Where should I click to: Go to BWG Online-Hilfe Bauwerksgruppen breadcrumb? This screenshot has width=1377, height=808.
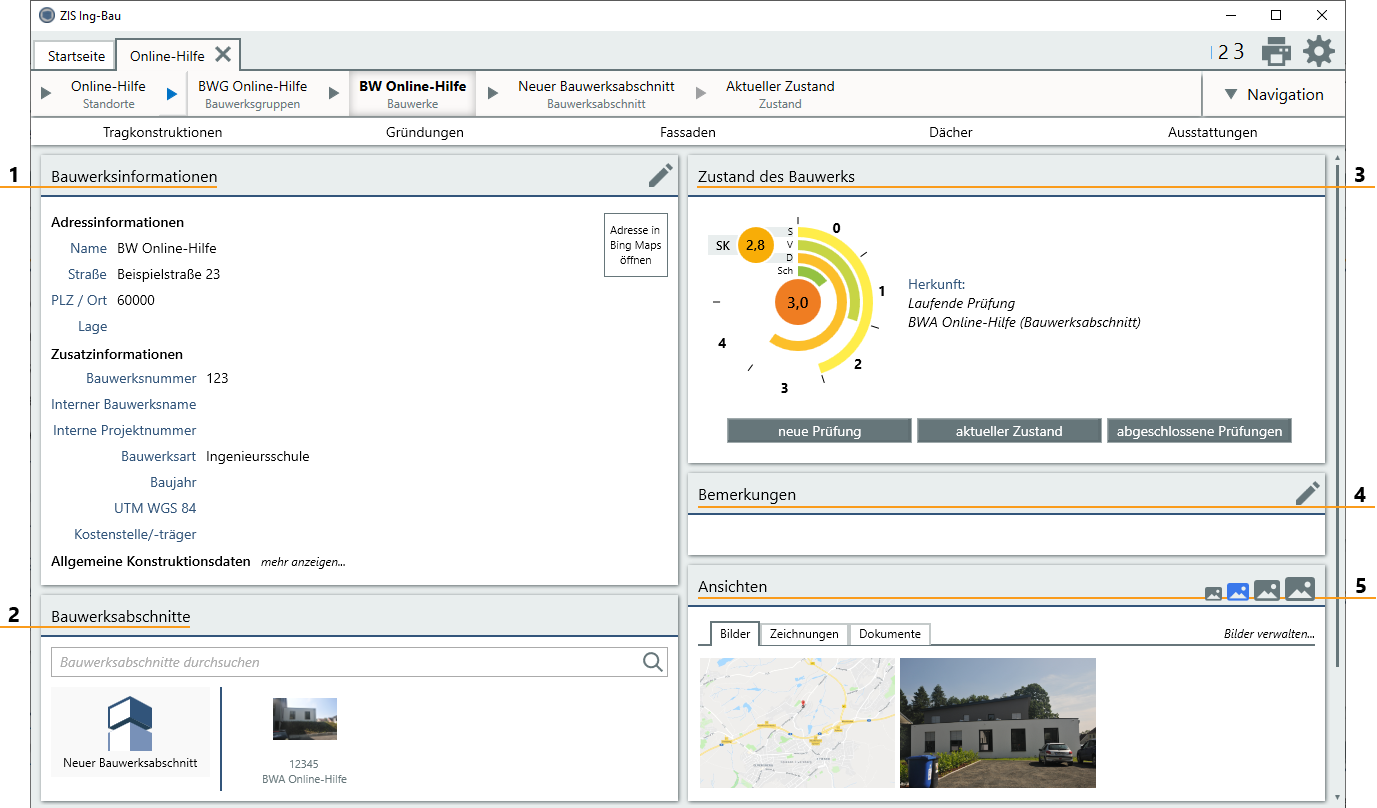point(252,94)
